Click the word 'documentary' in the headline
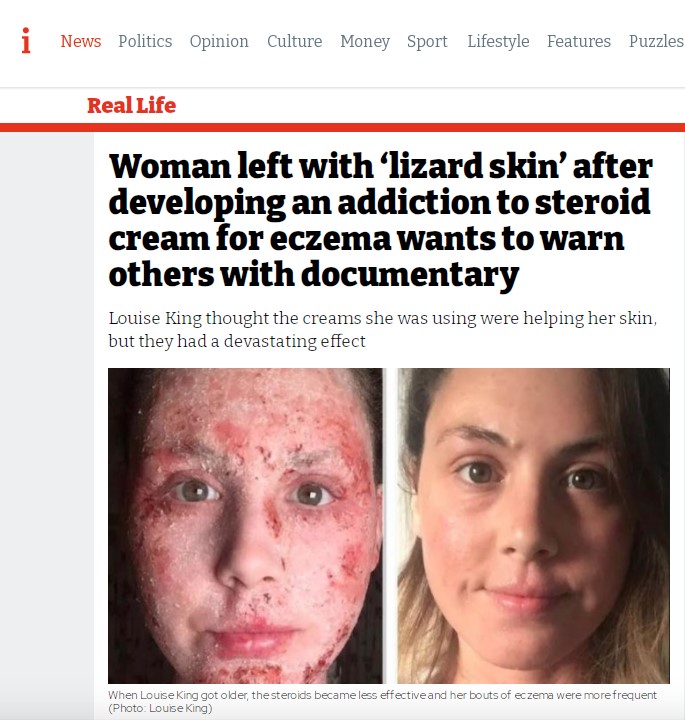This screenshot has height=720, width=685. 410,275
